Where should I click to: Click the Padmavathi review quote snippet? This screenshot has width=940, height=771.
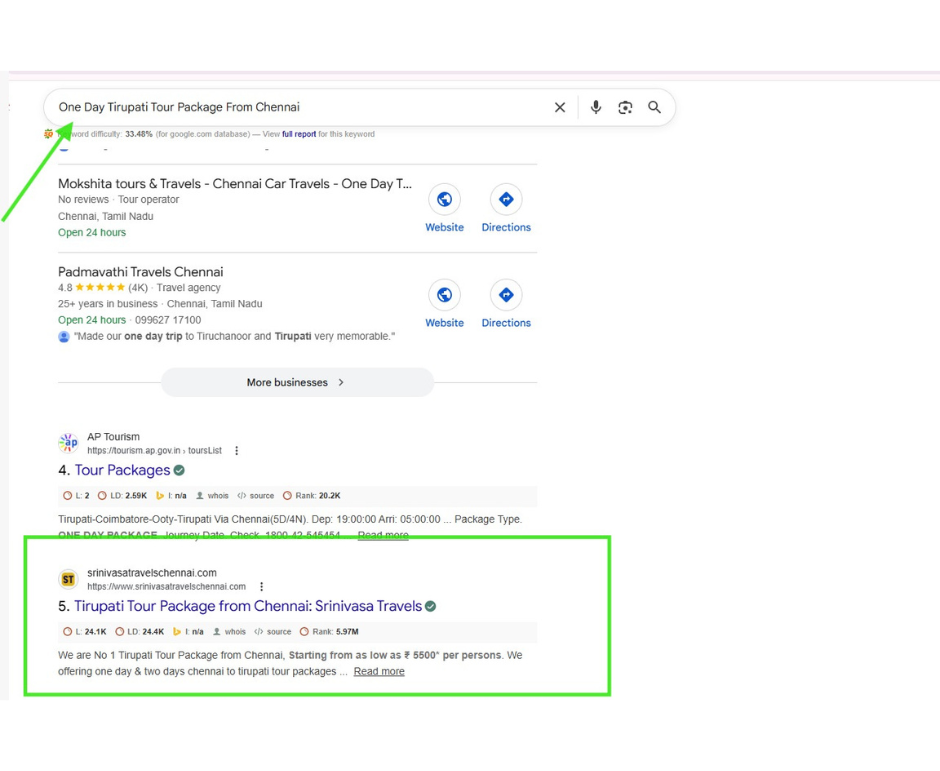(x=234, y=336)
